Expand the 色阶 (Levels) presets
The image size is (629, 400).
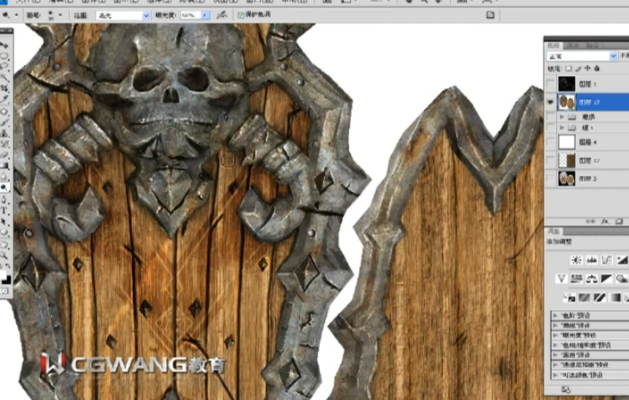pyautogui.click(x=555, y=315)
